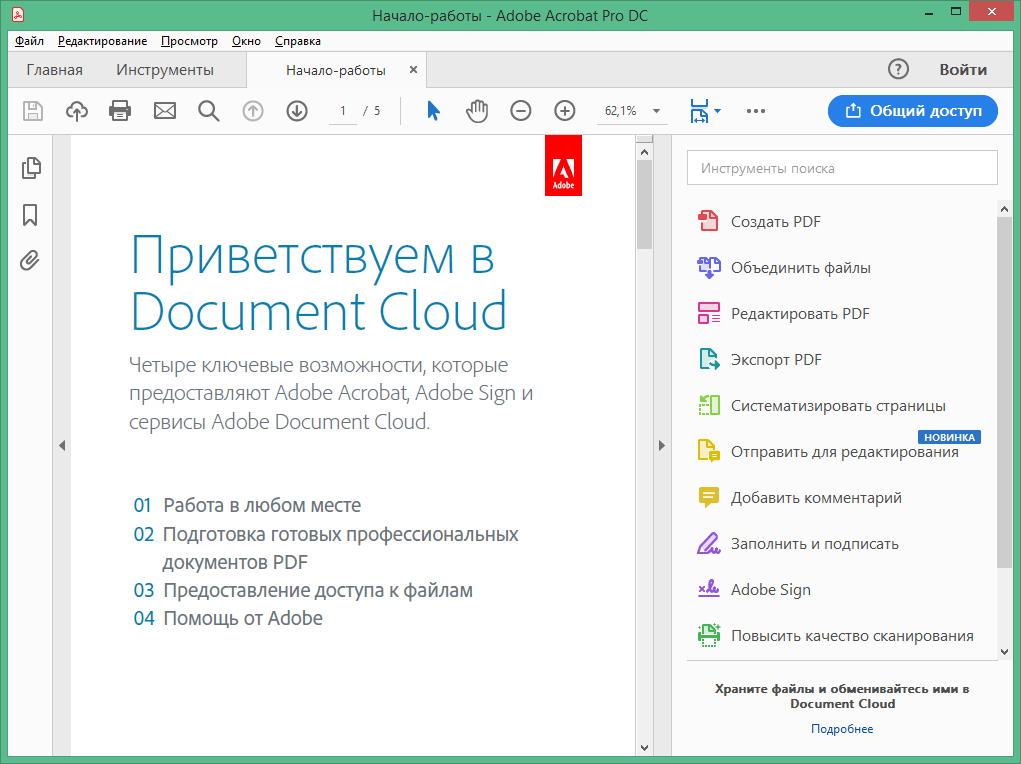Zoom out with minus button
Image resolution: width=1021 pixels, height=764 pixels.
point(520,111)
